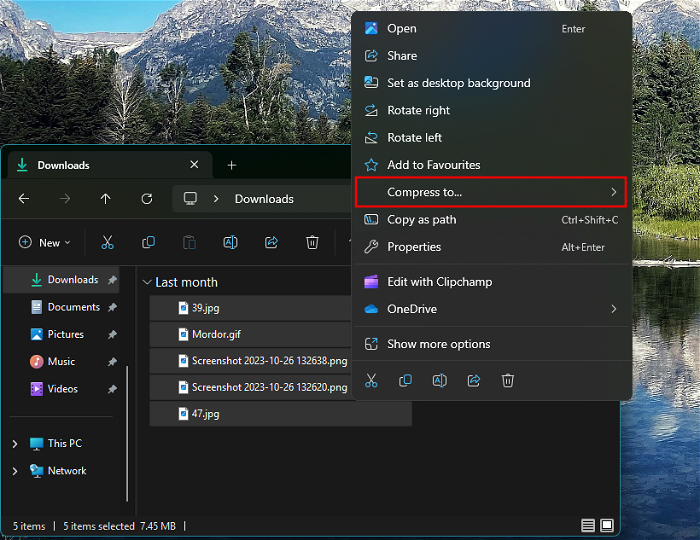Click the Share icon in Explorer toolbar
Screen dimensions: 700x540
tap(271, 242)
